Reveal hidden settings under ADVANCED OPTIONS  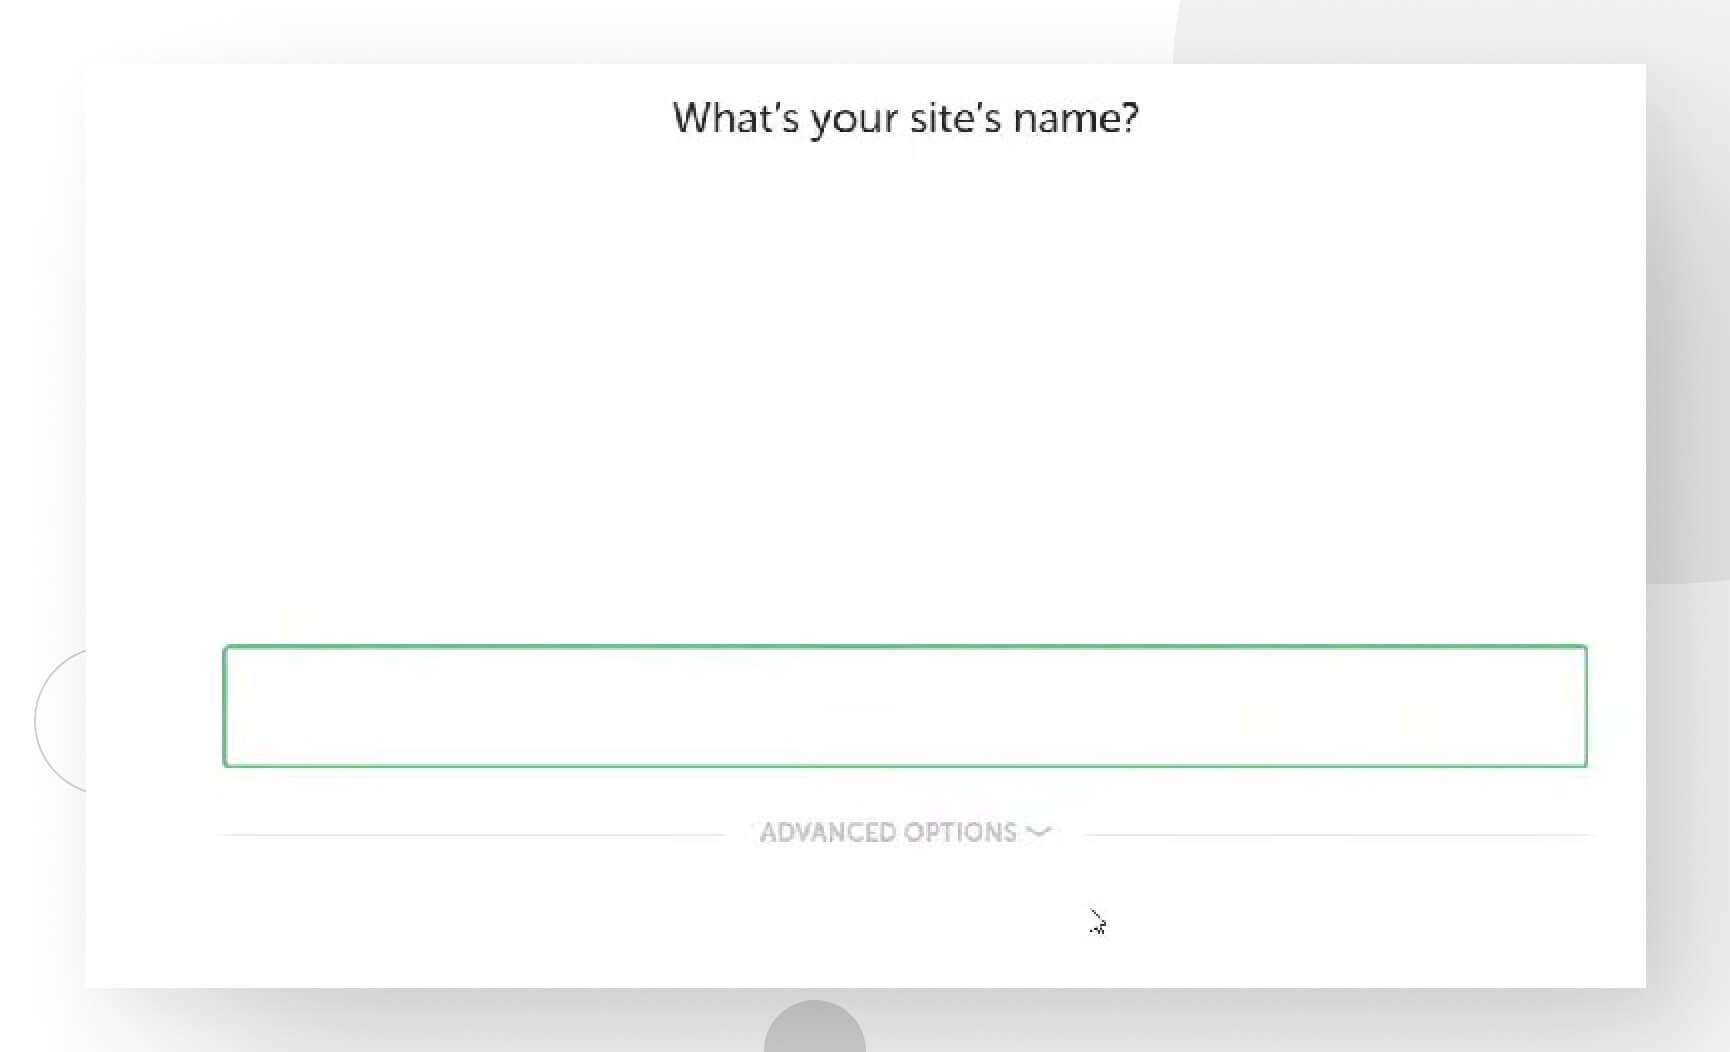(x=888, y=831)
